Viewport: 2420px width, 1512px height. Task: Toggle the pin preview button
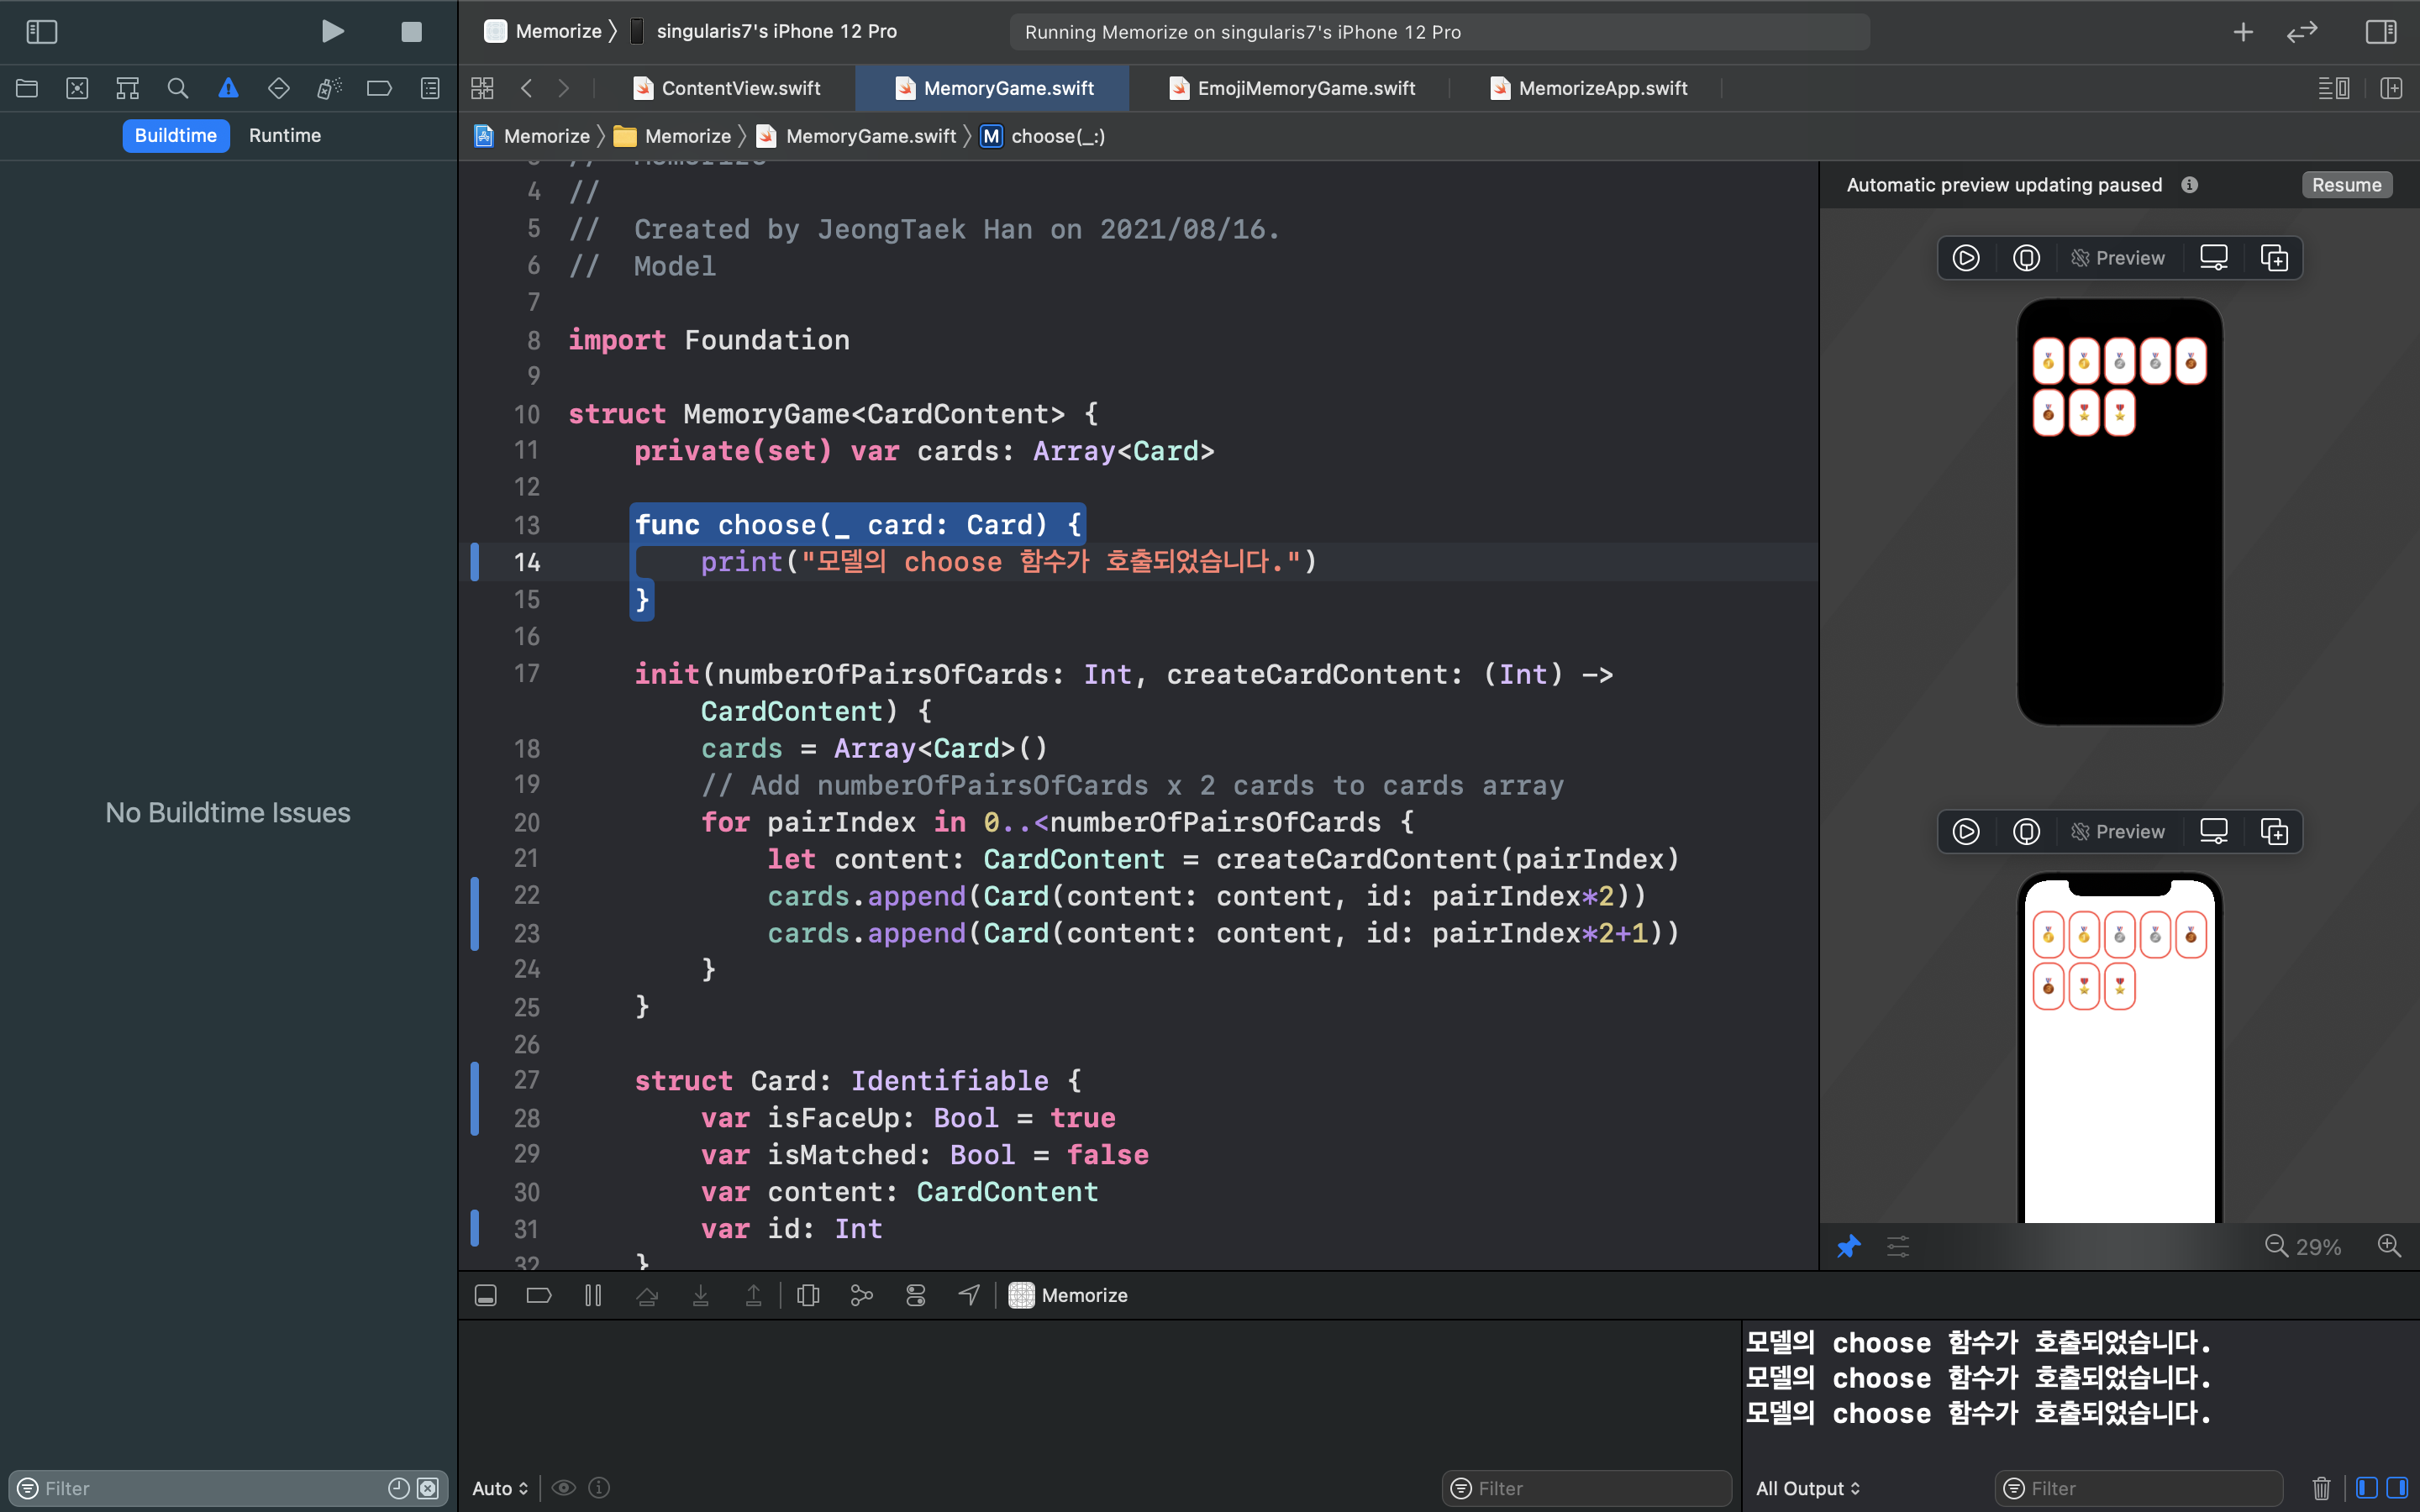[1848, 1246]
